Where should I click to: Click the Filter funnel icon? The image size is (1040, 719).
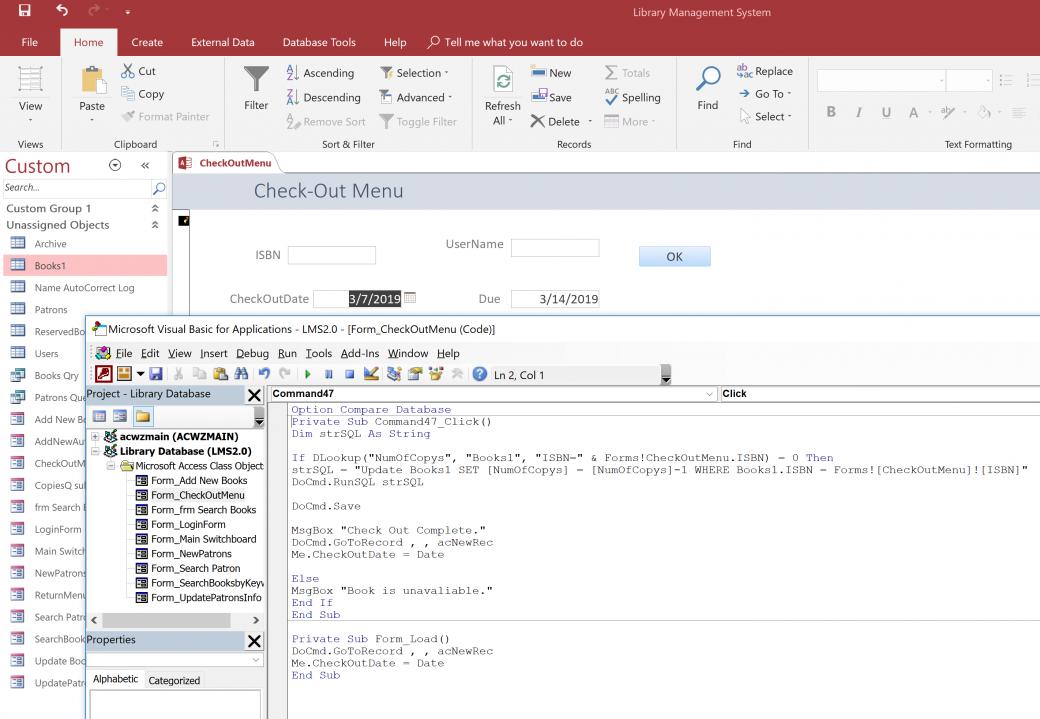click(x=256, y=80)
